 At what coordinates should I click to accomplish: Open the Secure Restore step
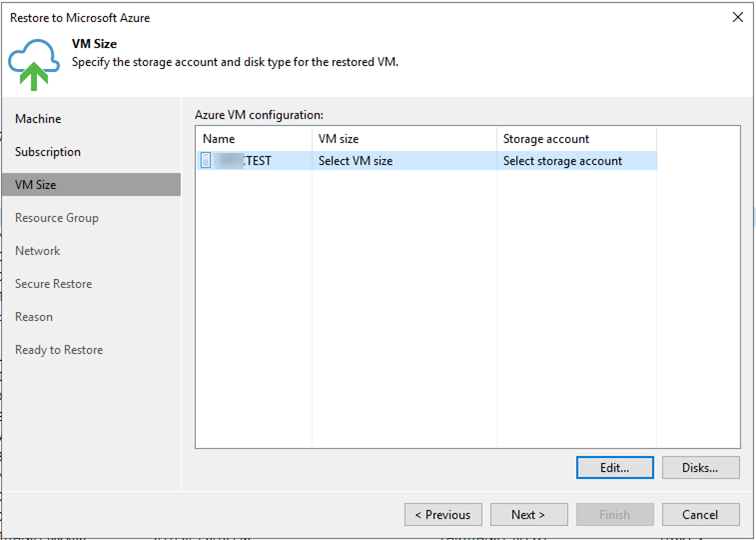click(x=54, y=284)
